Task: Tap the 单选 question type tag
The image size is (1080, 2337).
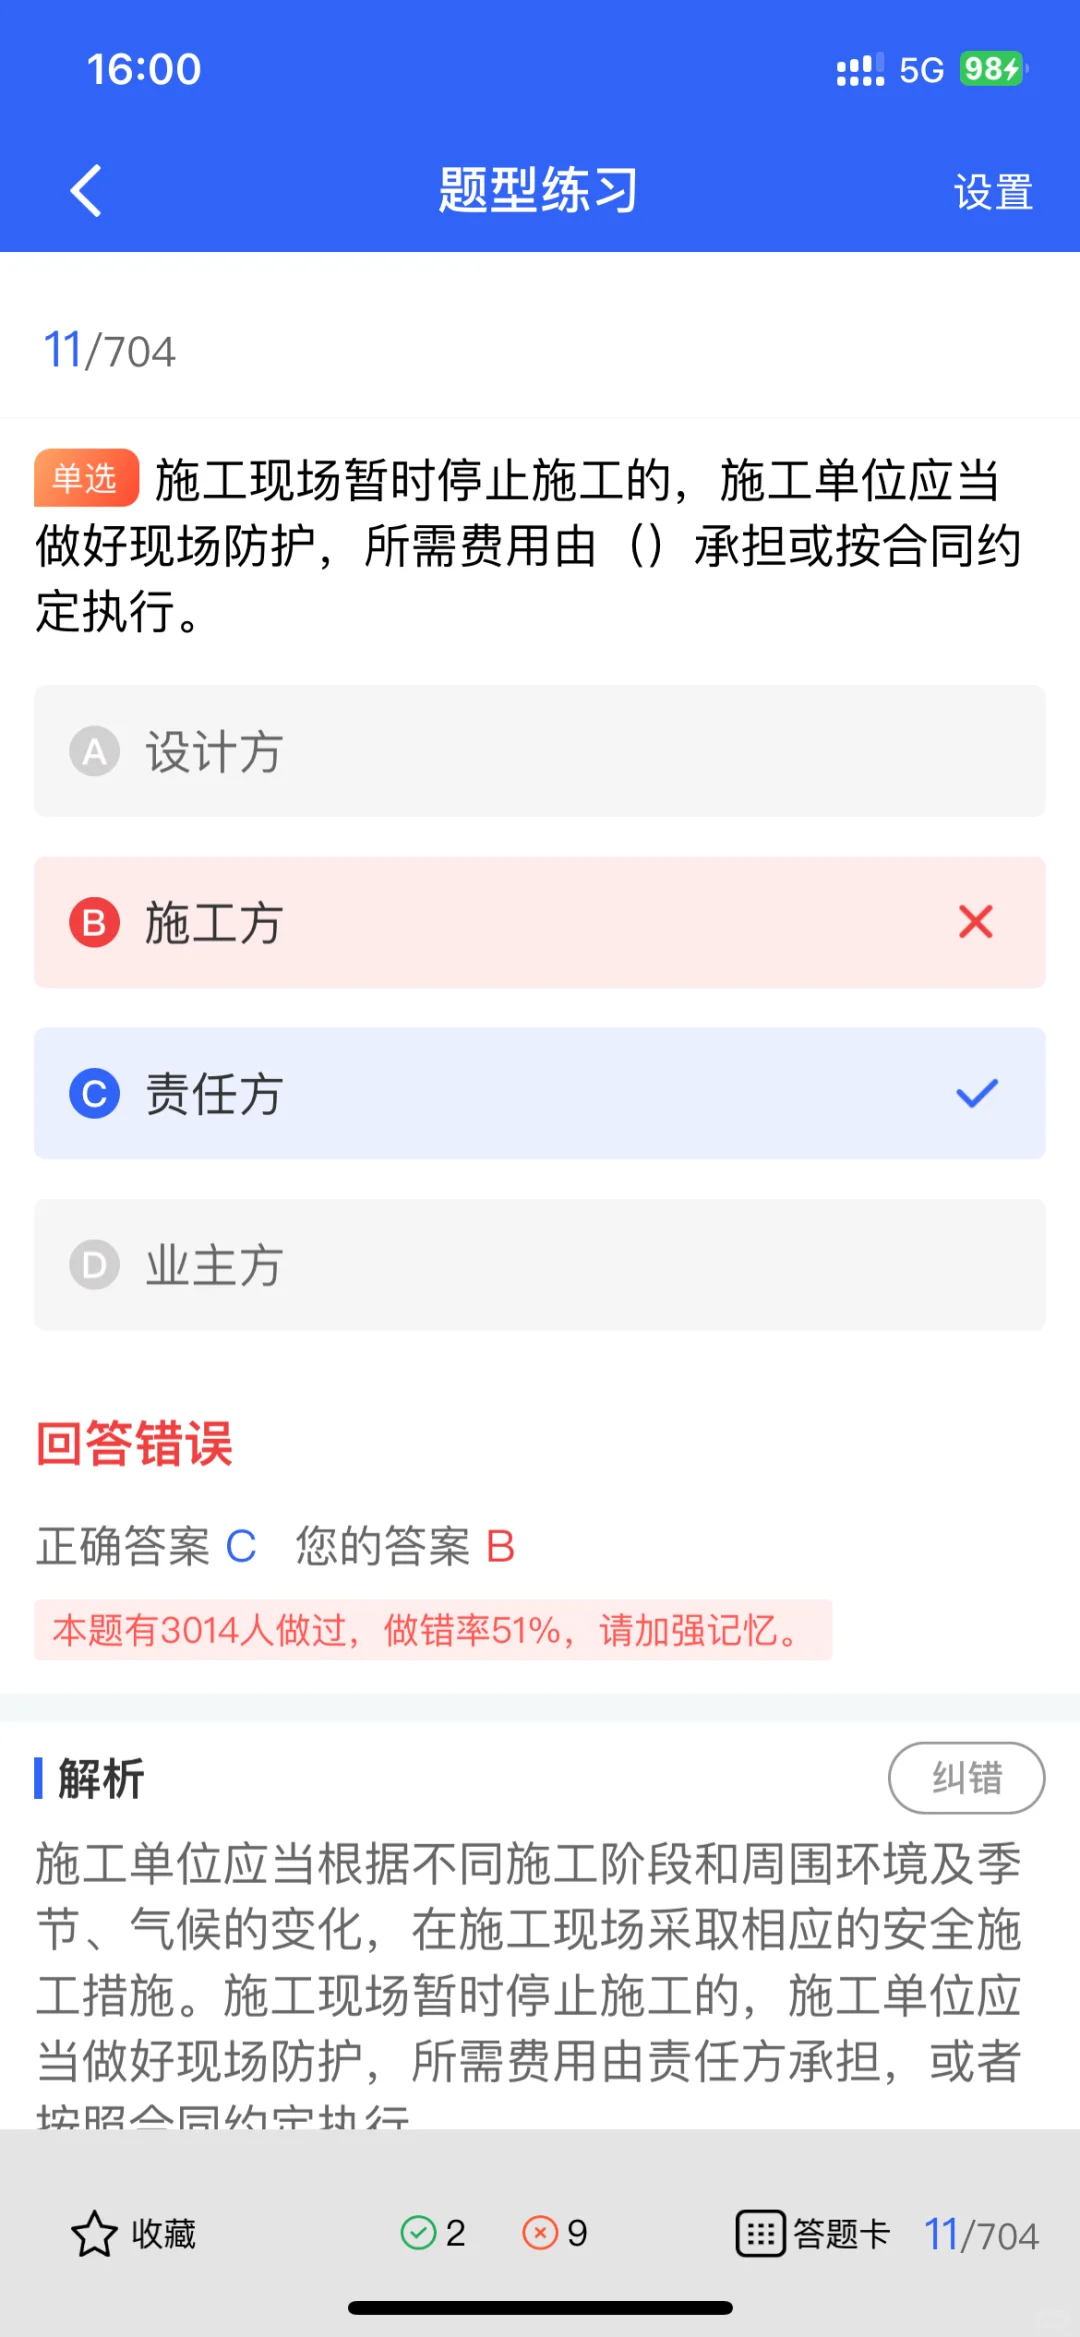Action: [86, 478]
